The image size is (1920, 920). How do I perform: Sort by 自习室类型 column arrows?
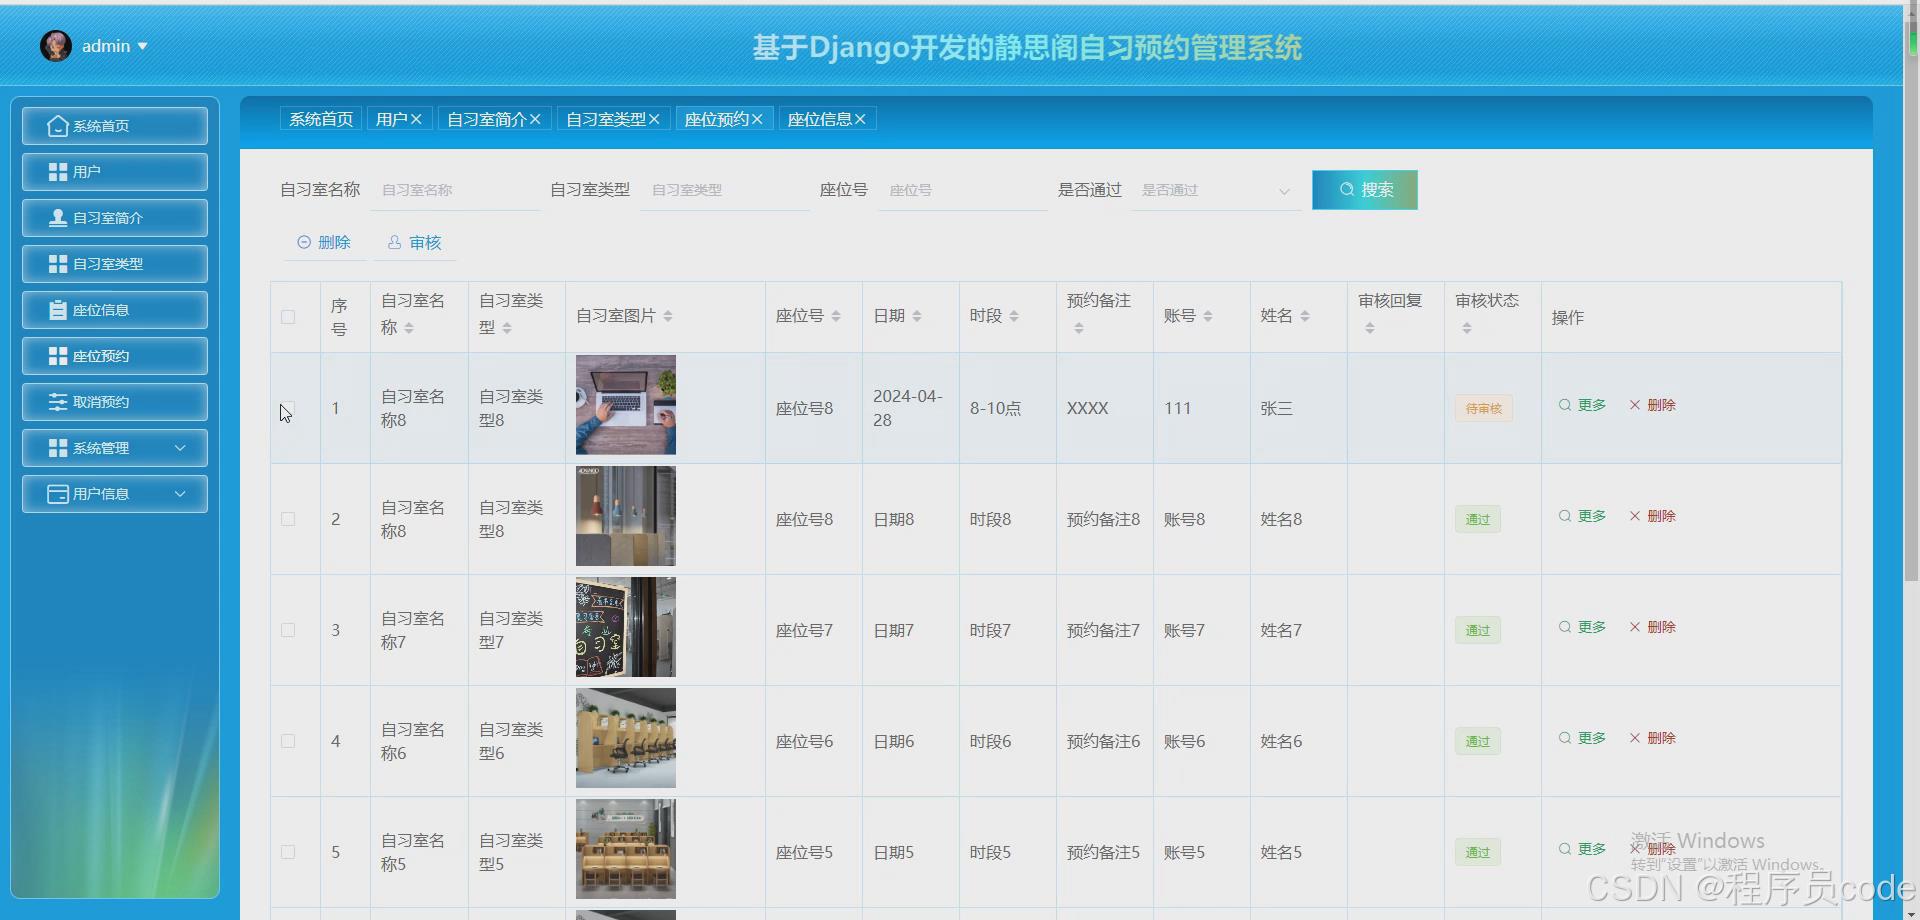(507, 328)
